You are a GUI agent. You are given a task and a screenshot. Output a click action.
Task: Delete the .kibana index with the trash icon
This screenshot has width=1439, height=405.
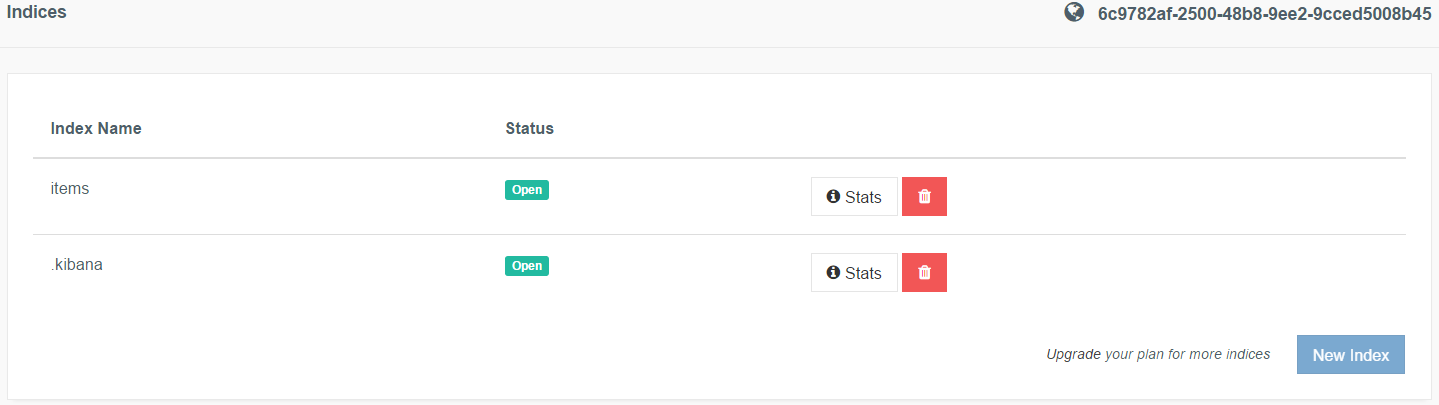pyautogui.click(x=924, y=273)
